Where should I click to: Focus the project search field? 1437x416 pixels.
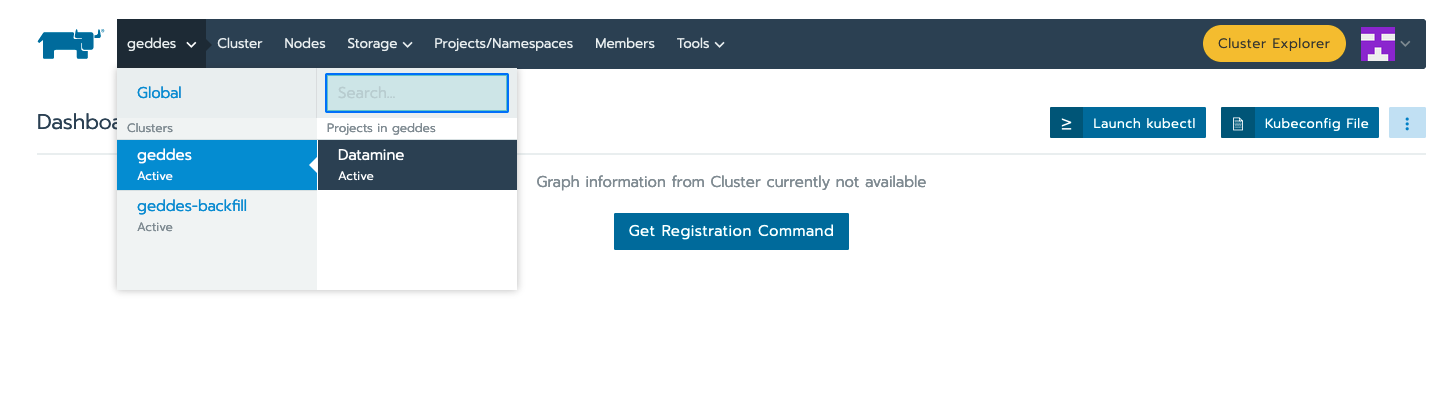pos(417,93)
